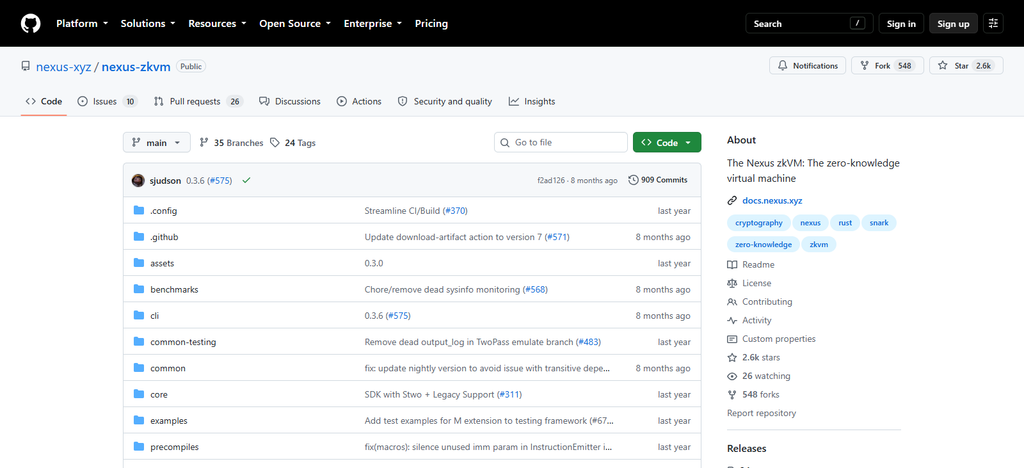Click the header Search box
This screenshot has height=468, width=1024.
point(810,23)
